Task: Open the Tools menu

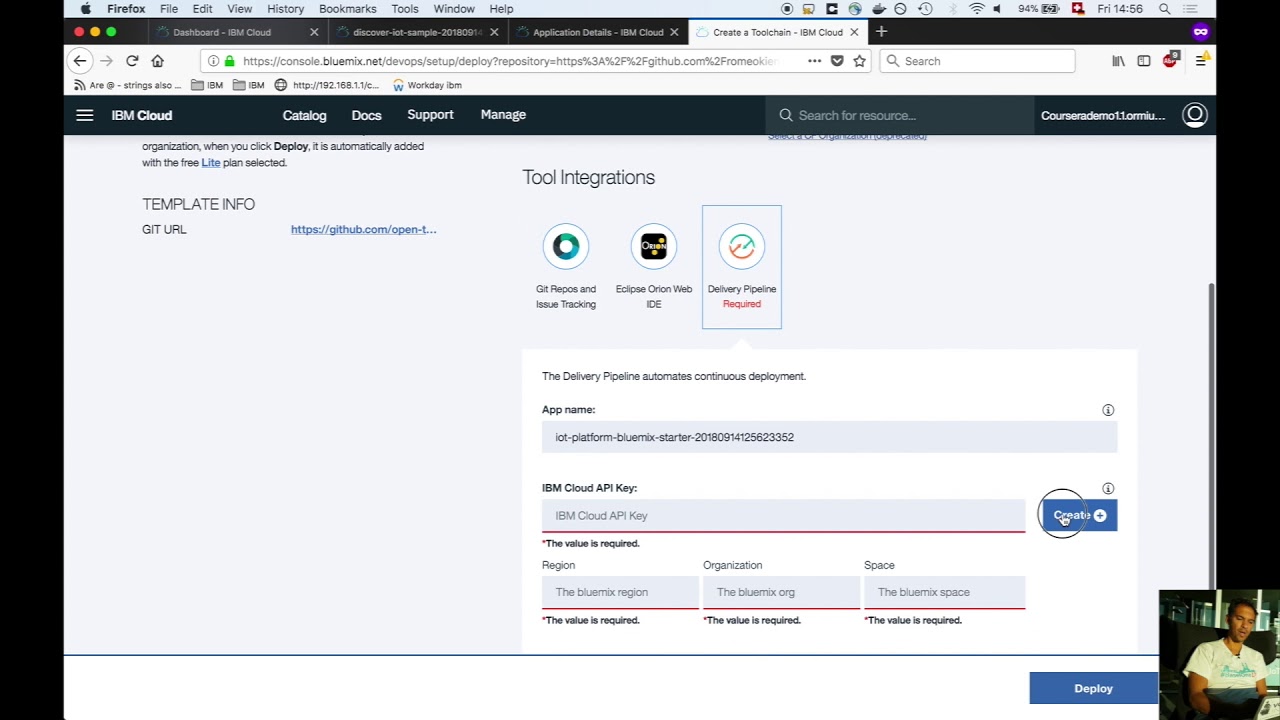Action: (x=405, y=9)
